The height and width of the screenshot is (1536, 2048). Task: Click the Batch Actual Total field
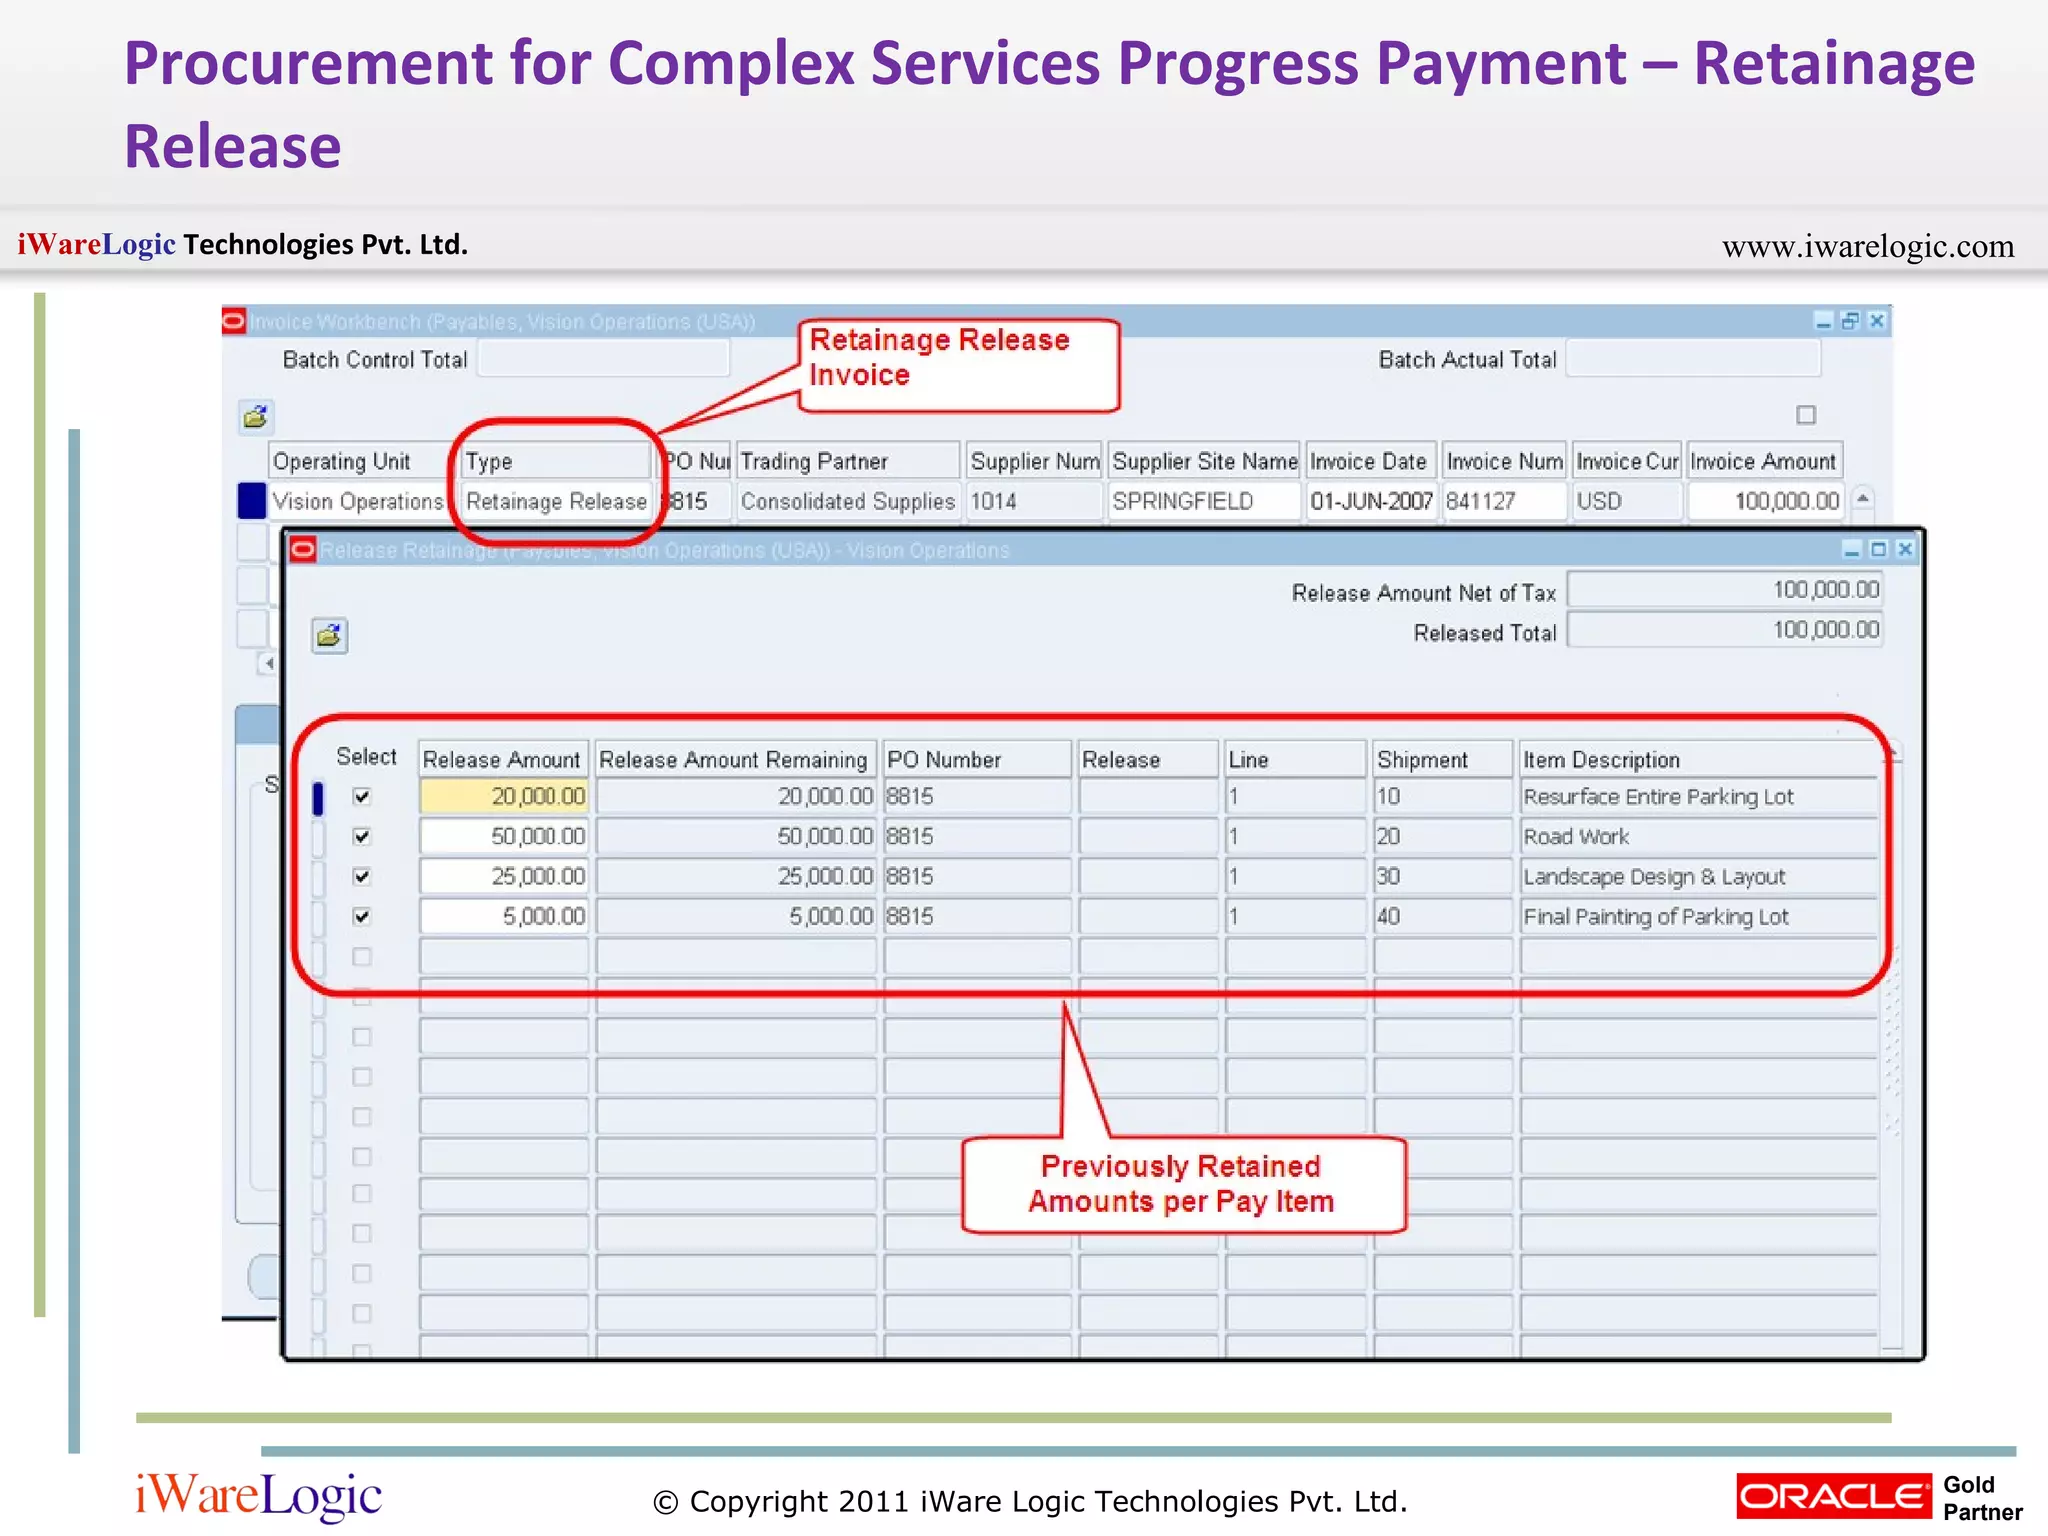1693,358
